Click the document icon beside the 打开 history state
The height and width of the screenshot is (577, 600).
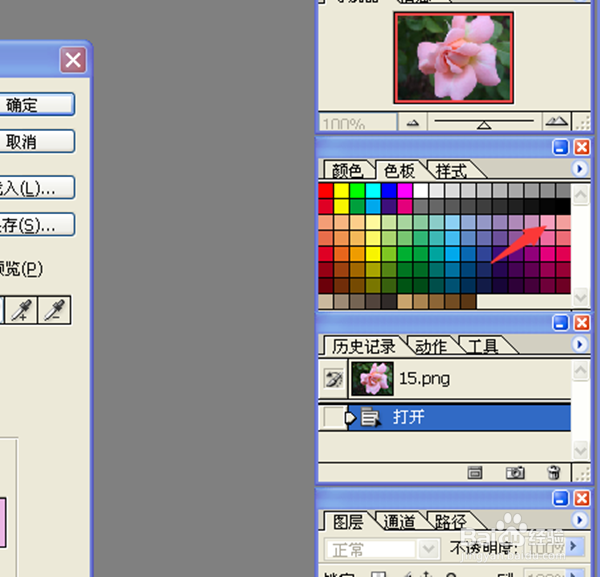[370, 417]
